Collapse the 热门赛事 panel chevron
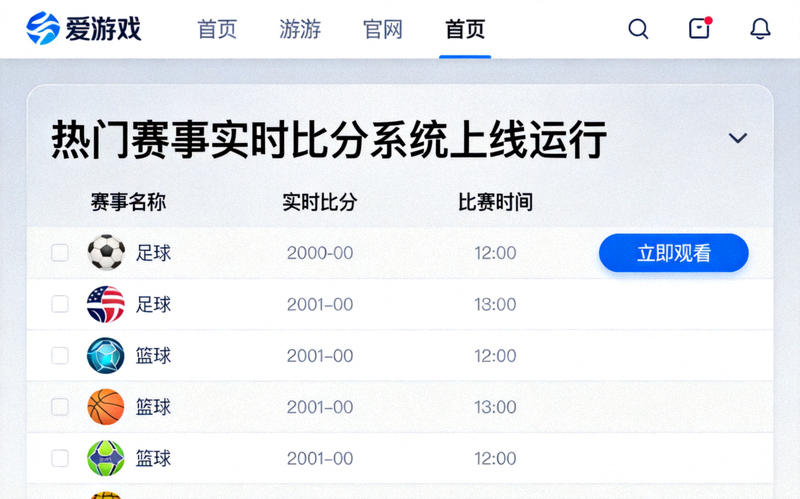 [x=738, y=138]
